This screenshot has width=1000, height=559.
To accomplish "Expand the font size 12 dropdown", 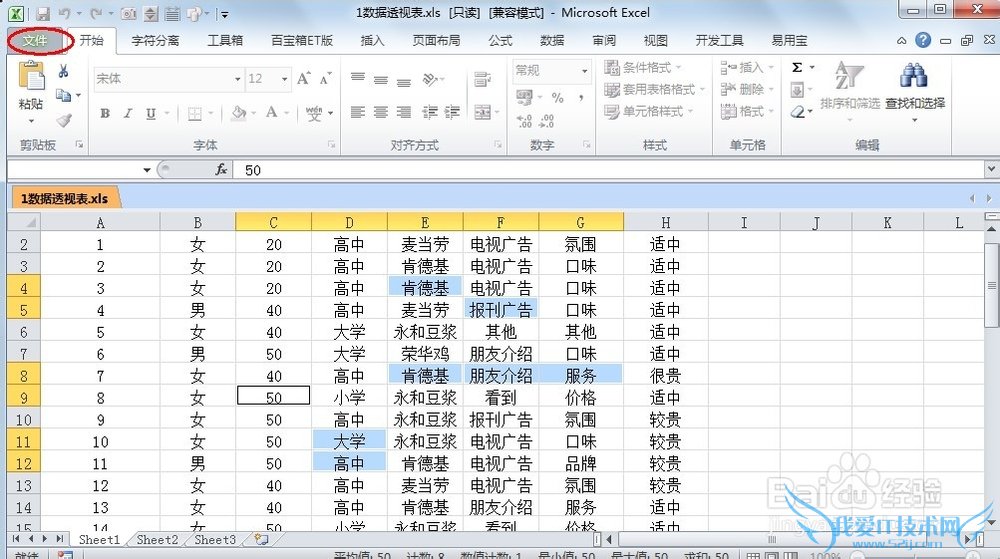I will (x=284, y=79).
